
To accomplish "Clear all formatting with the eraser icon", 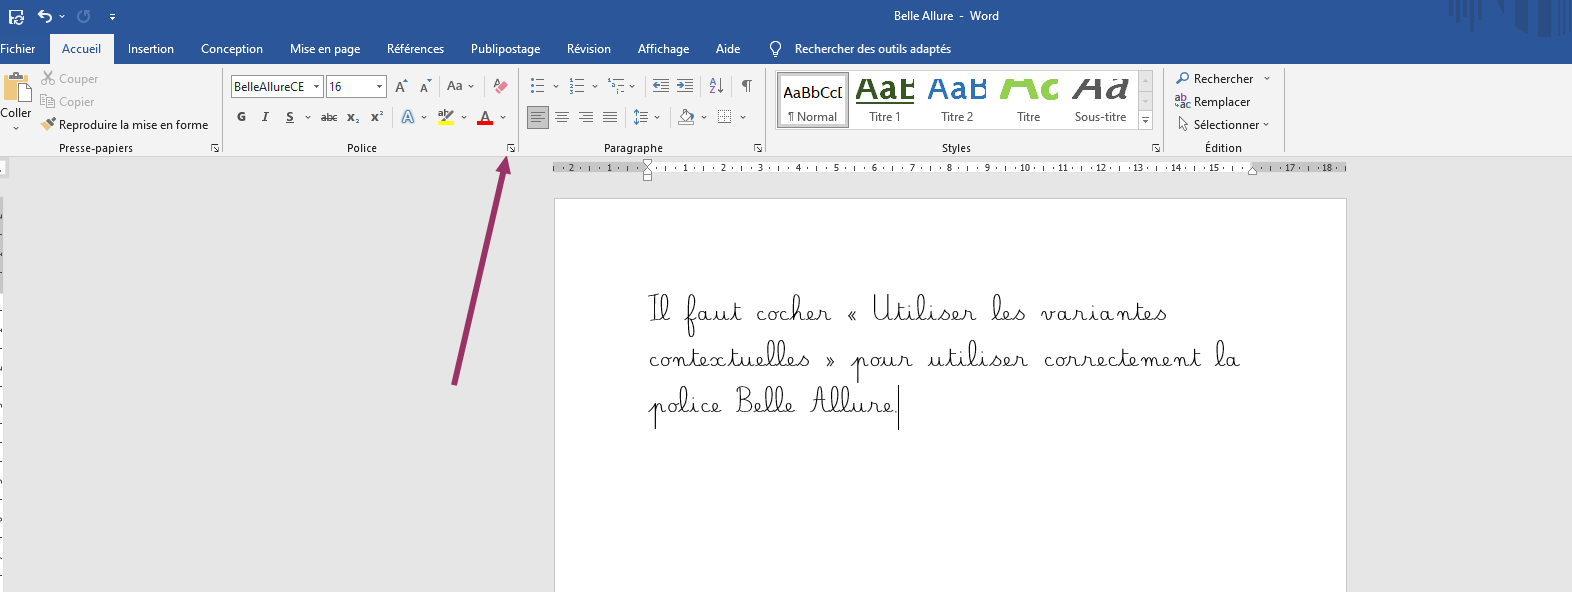I will (500, 87).
